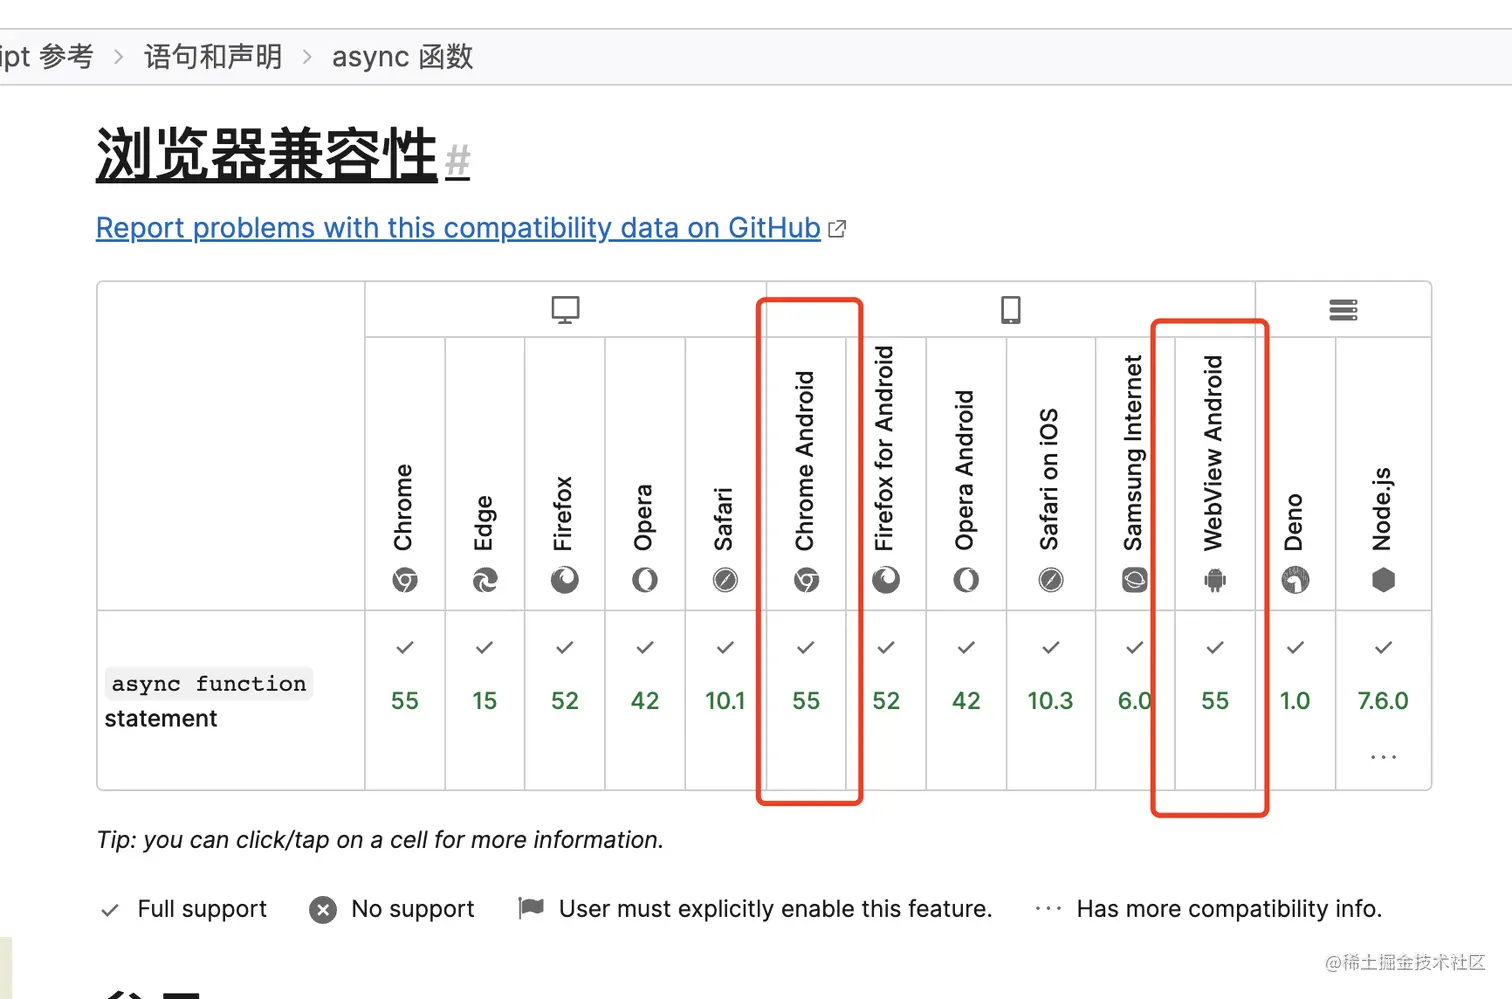Click the 浏览器兼容性 heading link

coord(267,155)
